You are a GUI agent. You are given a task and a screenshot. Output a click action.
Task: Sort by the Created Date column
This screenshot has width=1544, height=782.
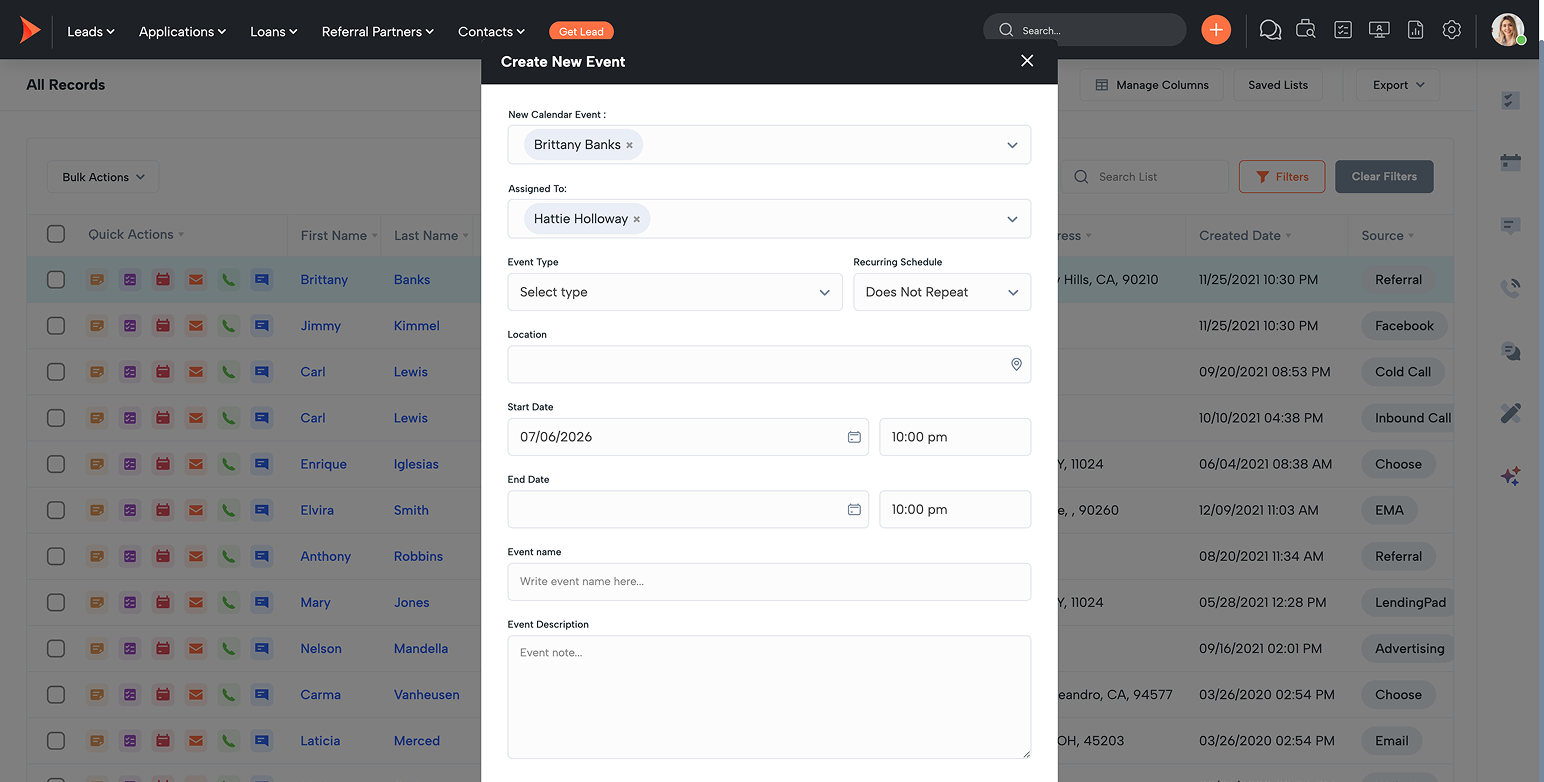coord(1245,236)
